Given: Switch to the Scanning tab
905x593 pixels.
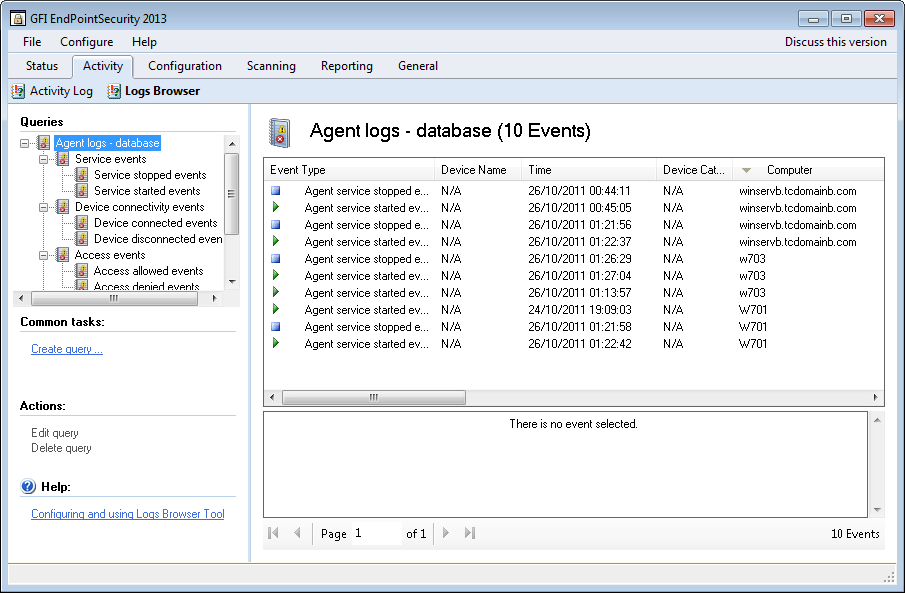Looking at the screenshot, I should tap(271, 66).
